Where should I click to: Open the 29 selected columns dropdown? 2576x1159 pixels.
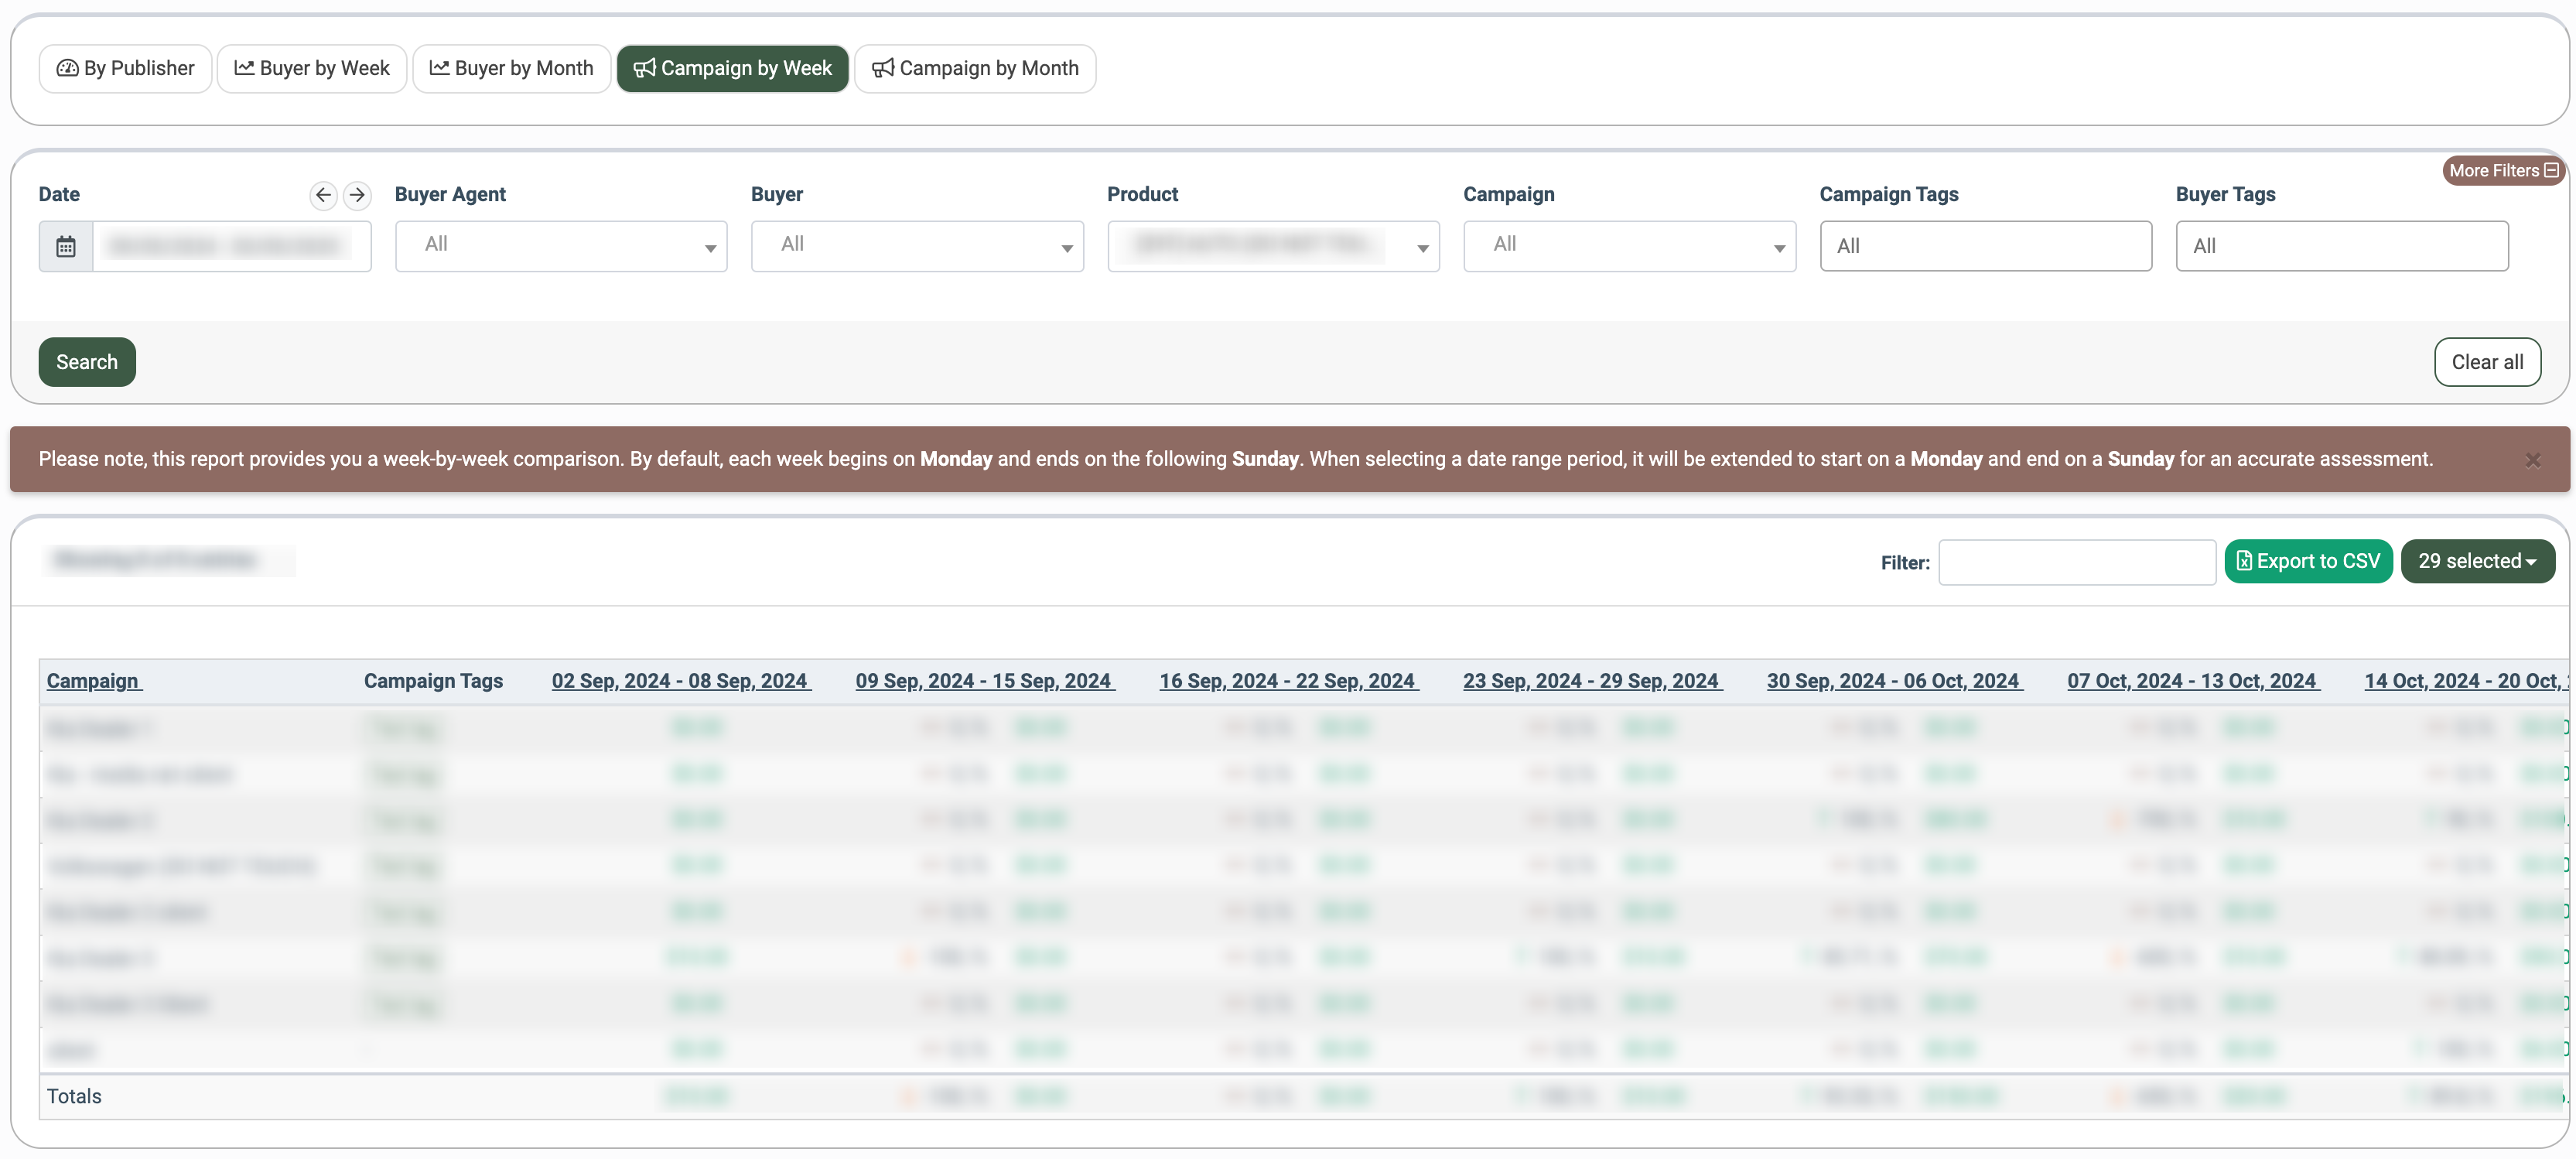click(2476, 561)
